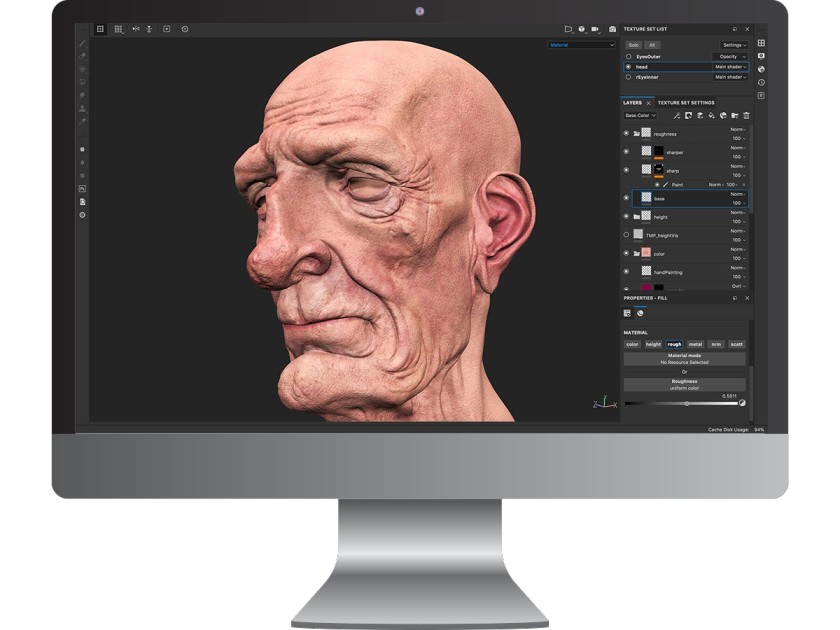This screenshot has height=630, width=840.
Task: Add smart material with sphere icon
Action: point(723,115)
